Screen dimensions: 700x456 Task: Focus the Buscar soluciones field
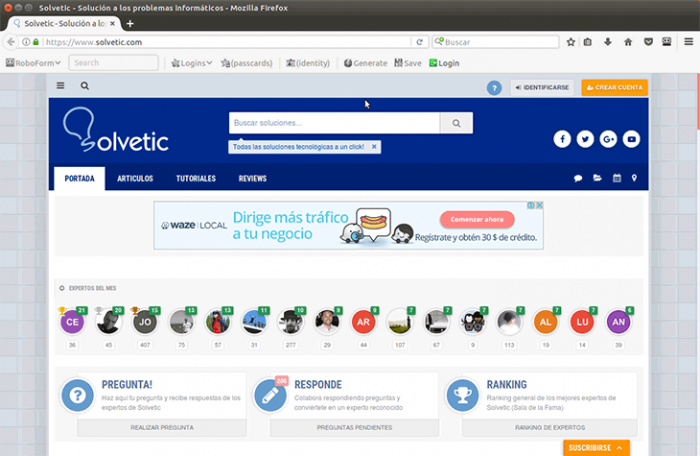pos(334,123)
